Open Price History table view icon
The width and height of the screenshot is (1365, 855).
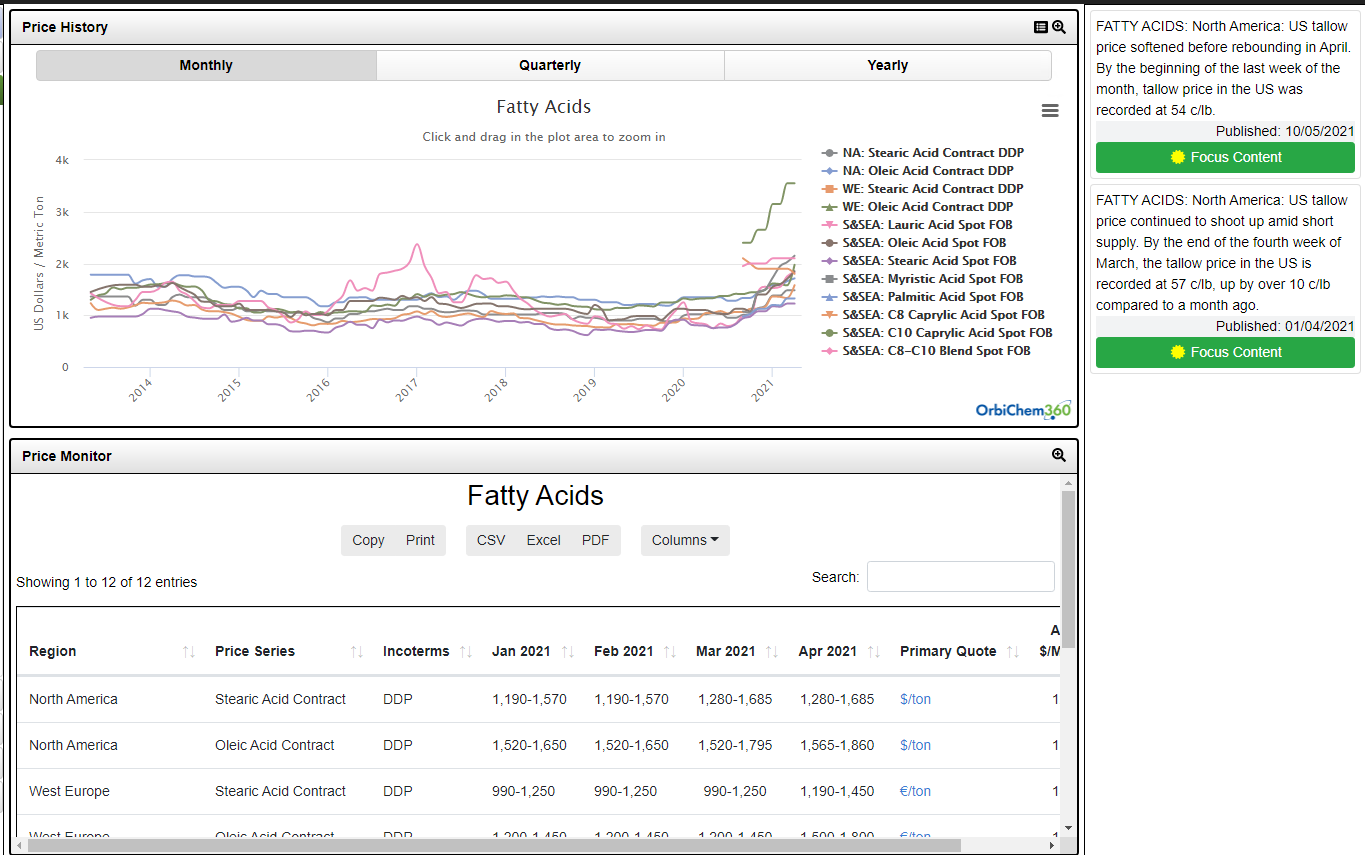(x=1041, y=27)
